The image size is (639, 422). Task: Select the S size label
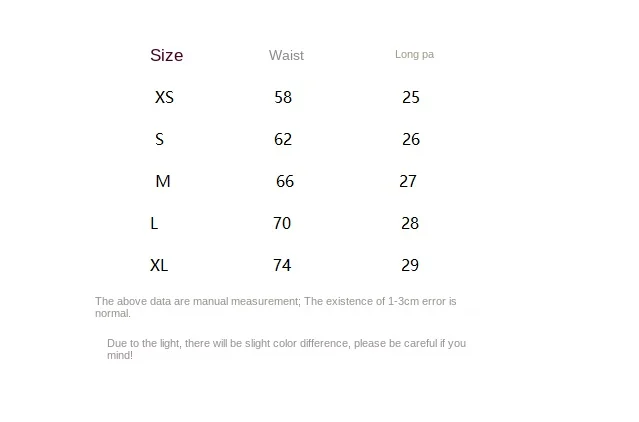(159, 139)
